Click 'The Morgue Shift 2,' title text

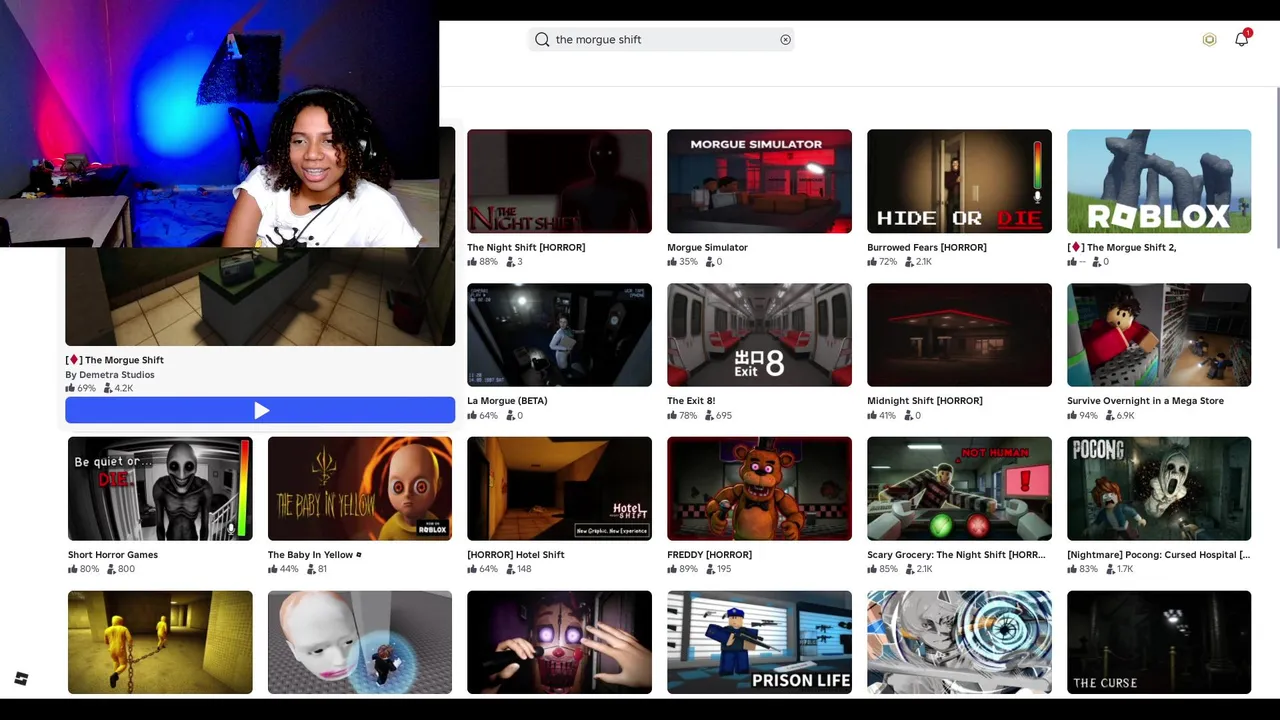(1122, 247)
